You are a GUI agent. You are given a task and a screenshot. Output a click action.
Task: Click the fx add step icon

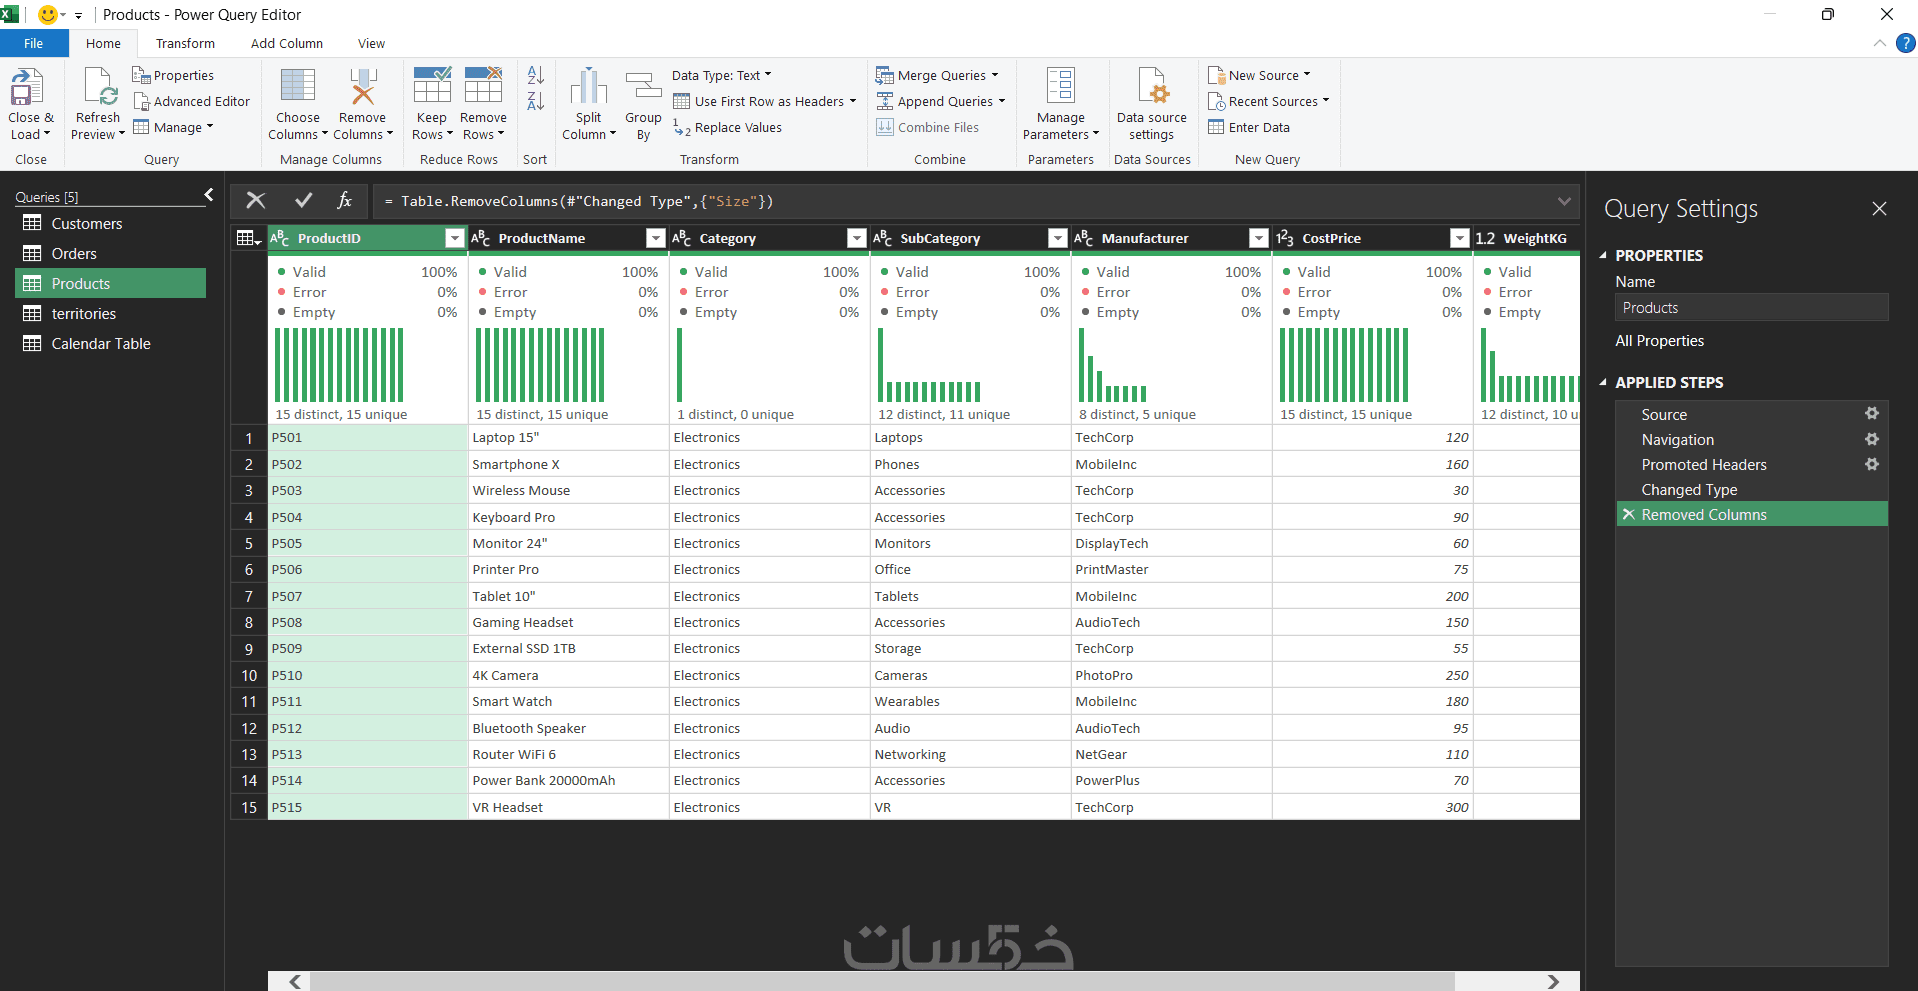(x=344, y=201)
